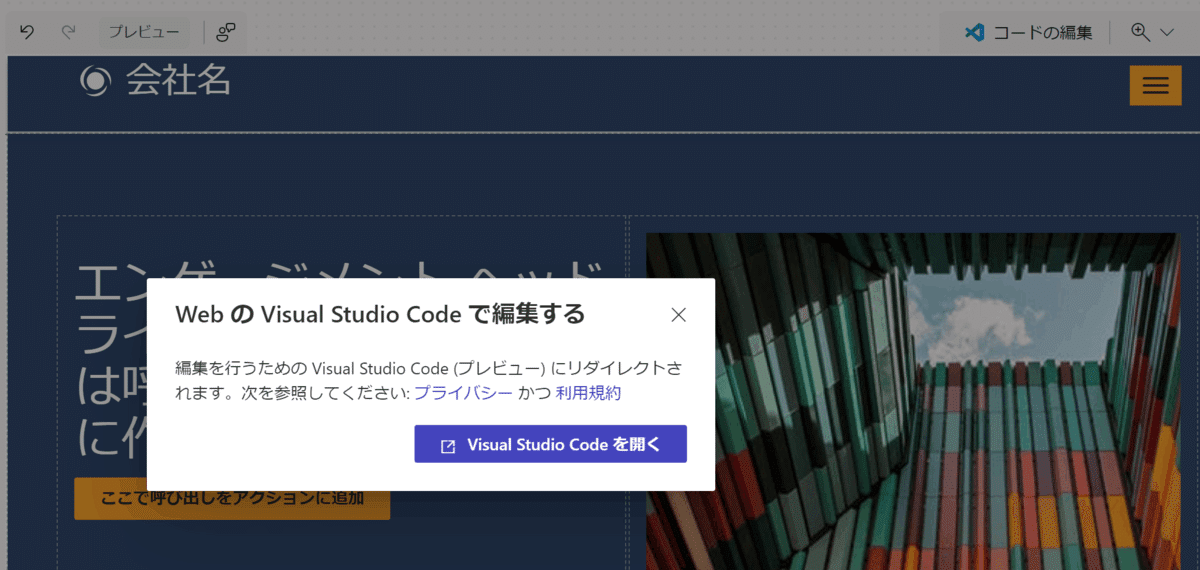Click the dialog title Web の Visual Studio Code で編集する
Screen dimensions: 1200x570
click(x=380, y=315)
